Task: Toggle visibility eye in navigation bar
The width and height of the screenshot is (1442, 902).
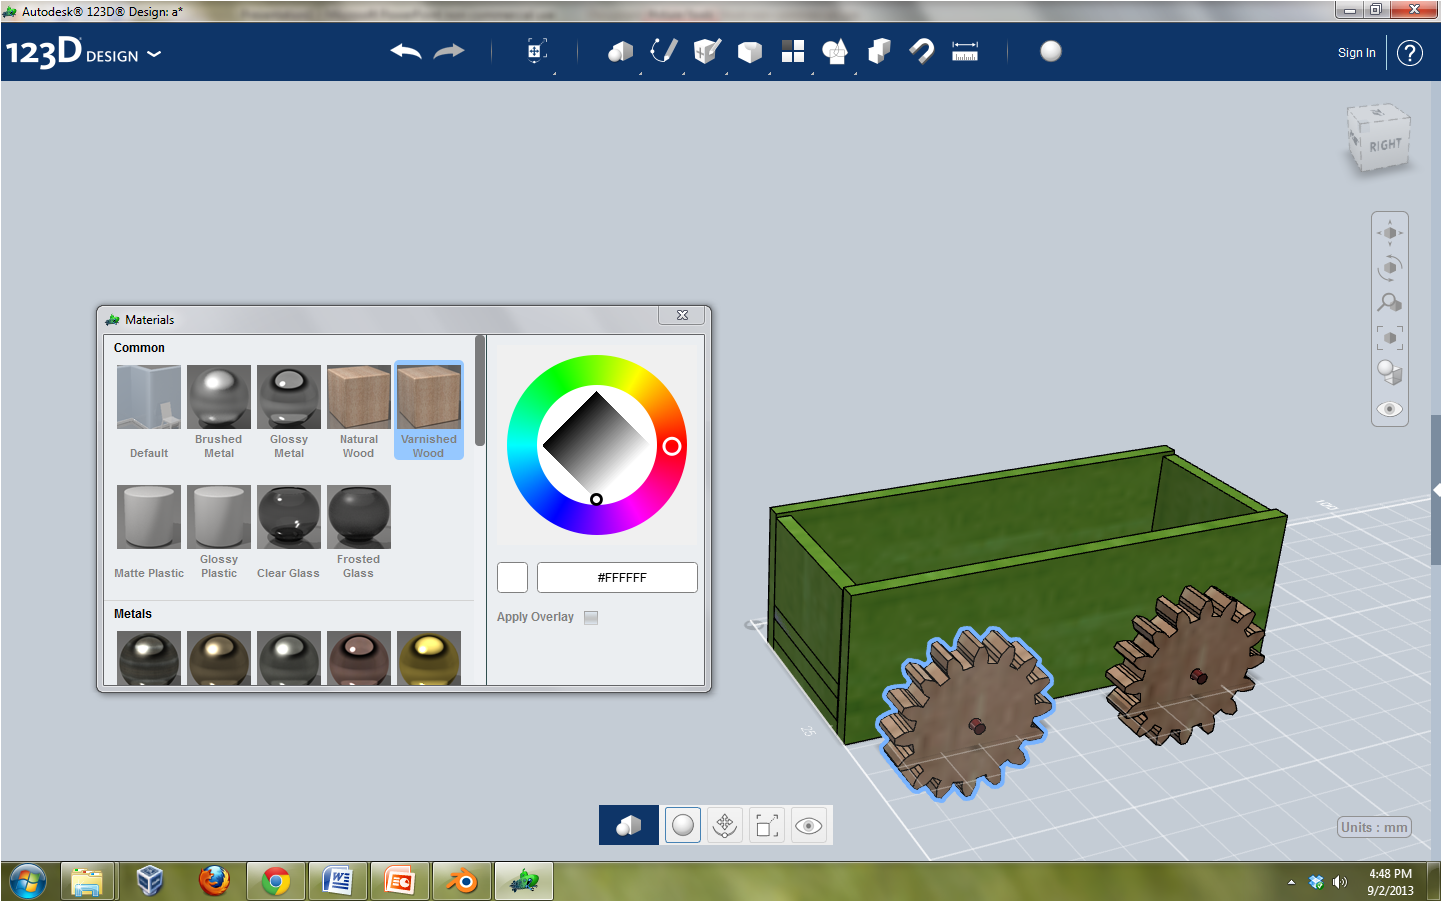Action: 1390,409
